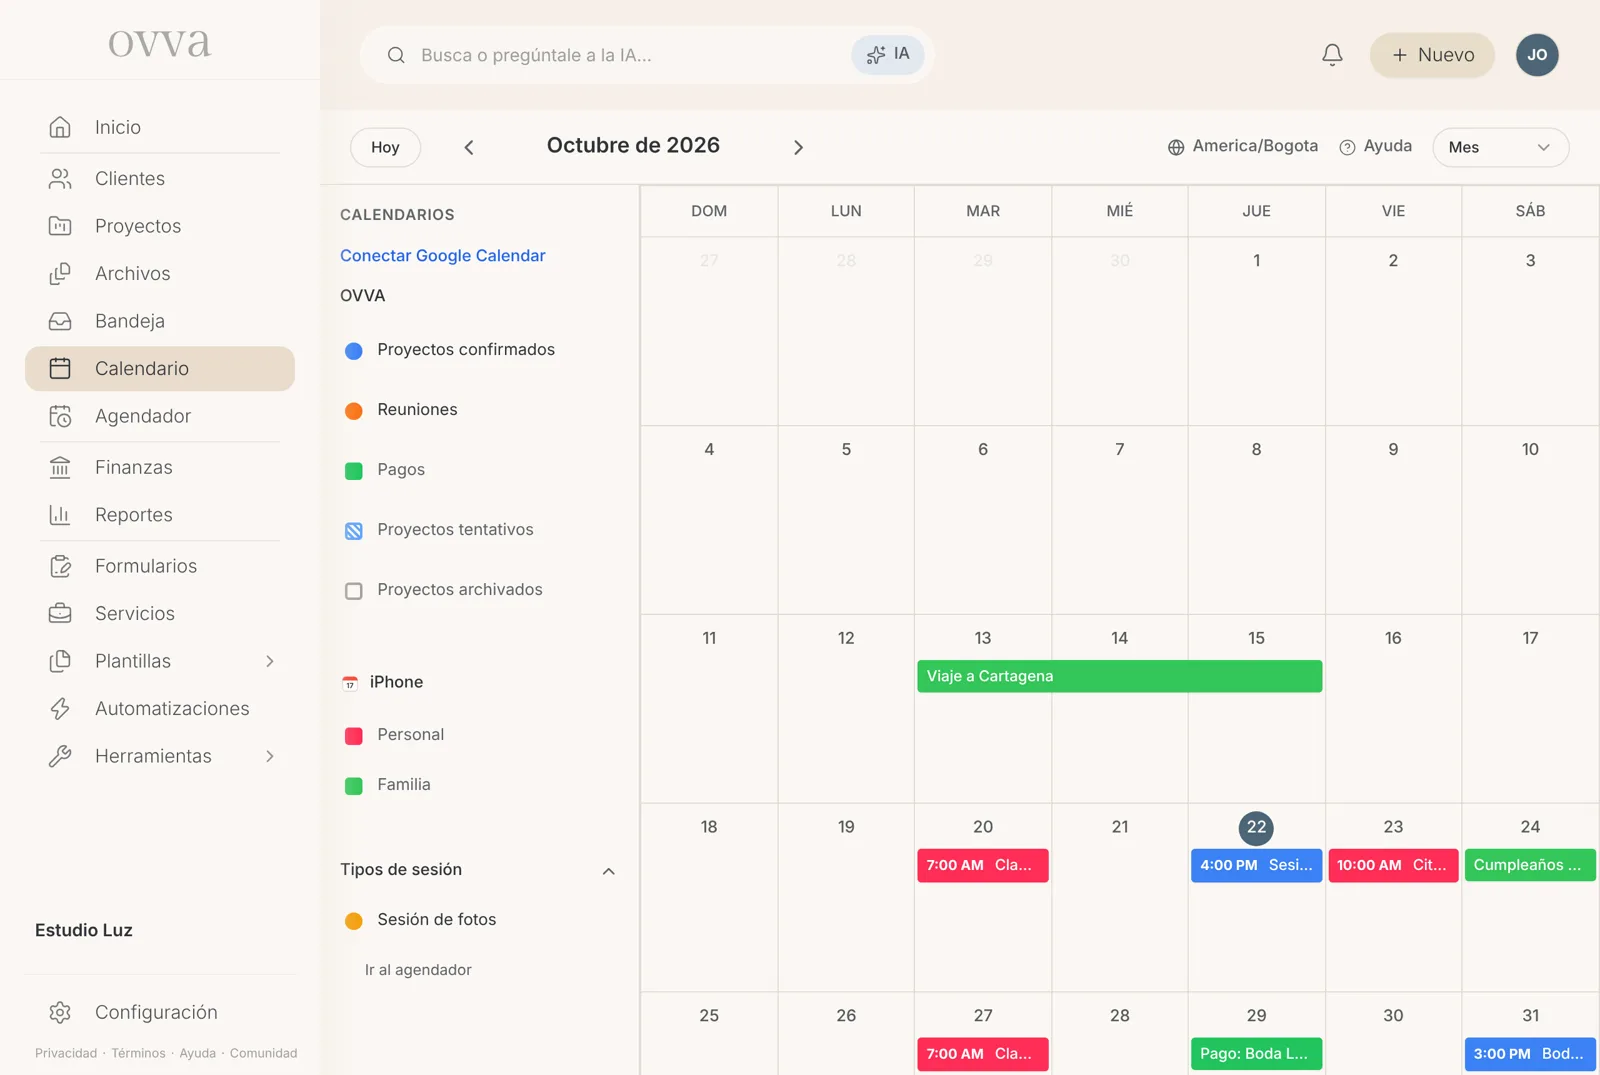Toggle the Familia green color swatch

pos(354,786)
